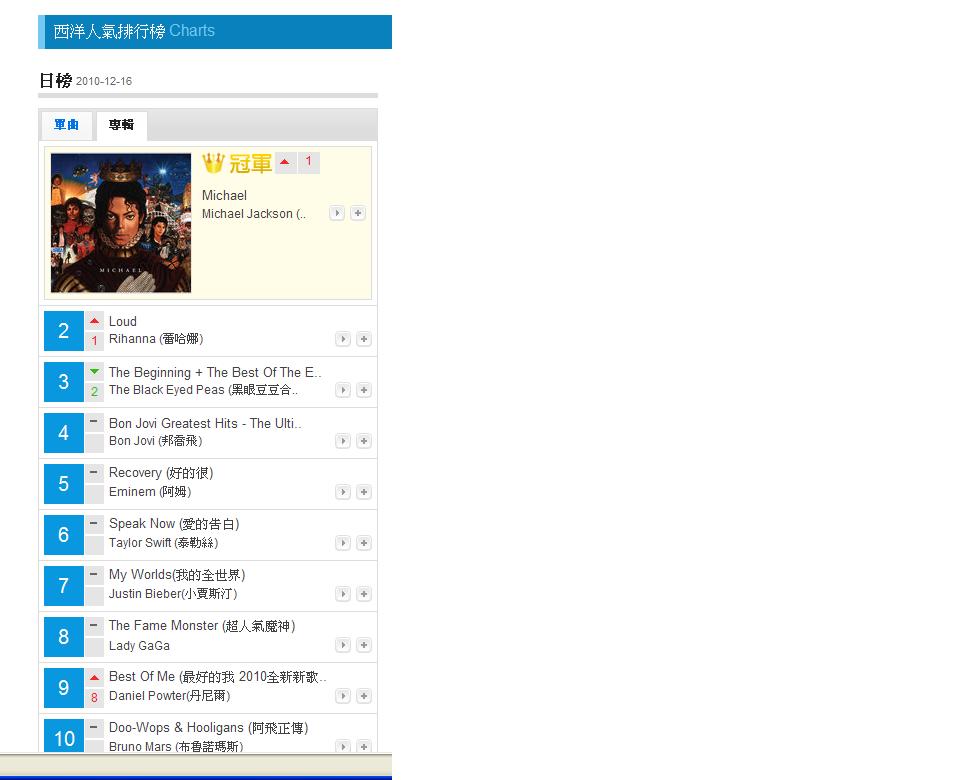Switch to the 單曲 tab
The image size is (960, 780).
click(66, 125)
